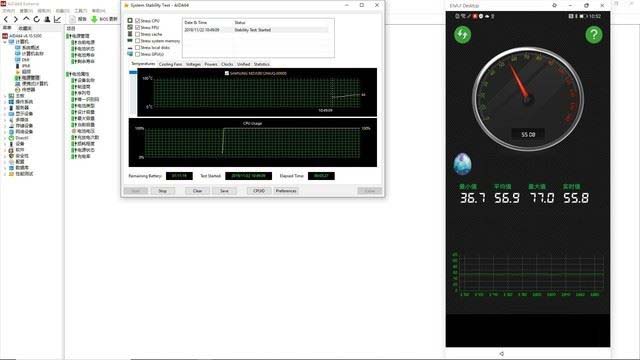Expand the 操作系统 tree node arrow
Image resolution: width=640 pixels, height=360 pixels.
pos(5,102)
